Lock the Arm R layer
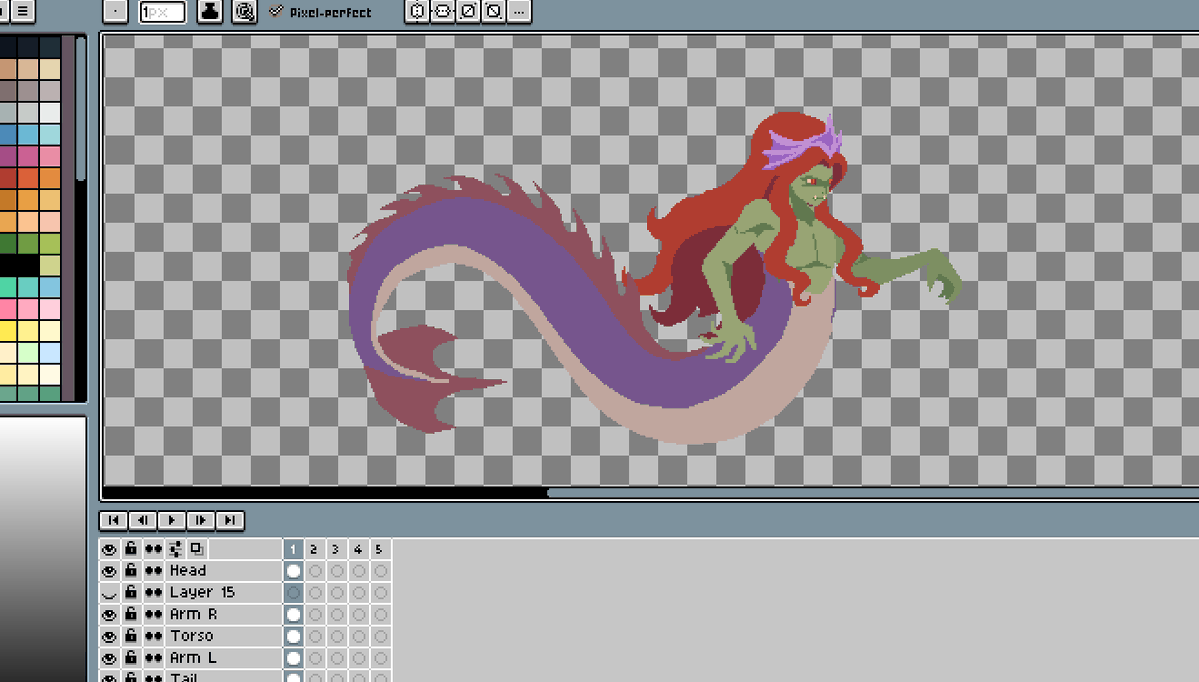Viewport: 1199px width, 682px height. (x=131, y=615)
